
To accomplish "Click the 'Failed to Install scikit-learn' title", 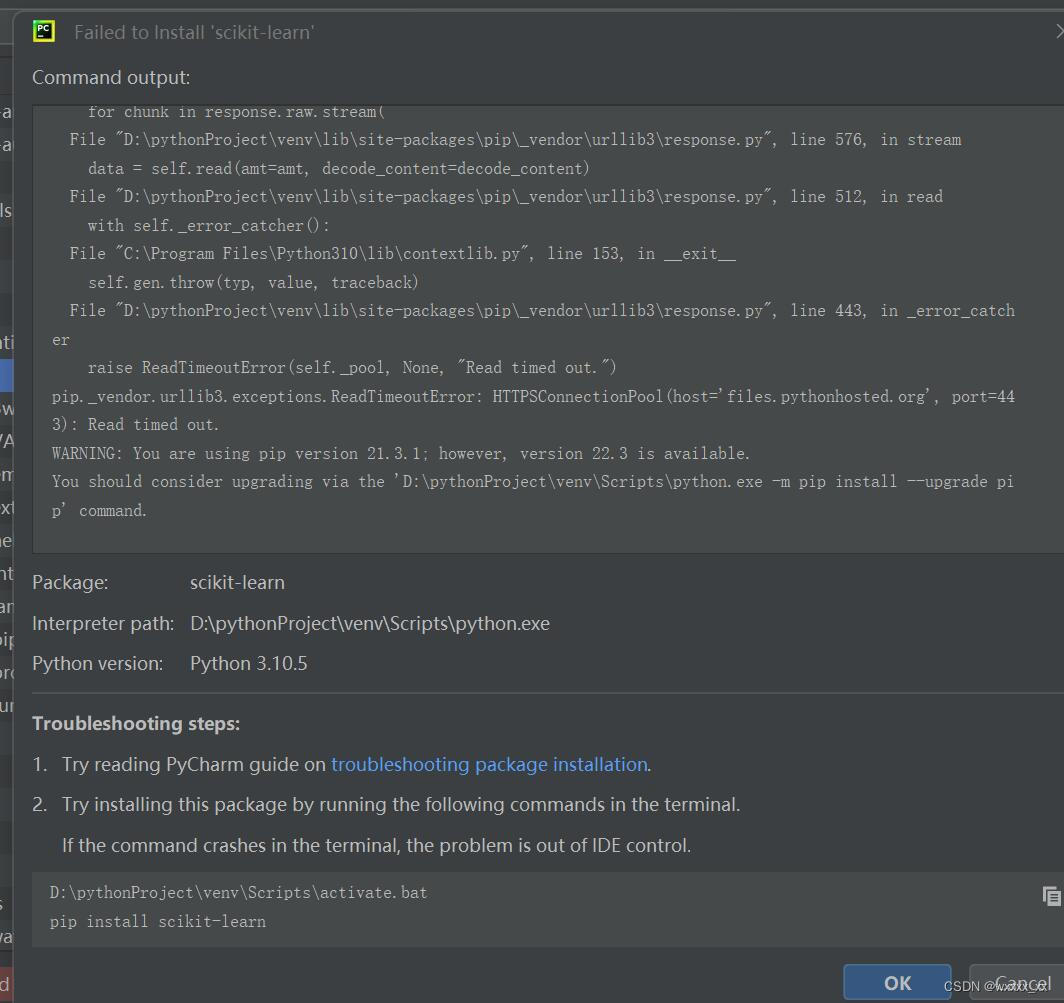I will pyautogui.click(x=194, y=31).
